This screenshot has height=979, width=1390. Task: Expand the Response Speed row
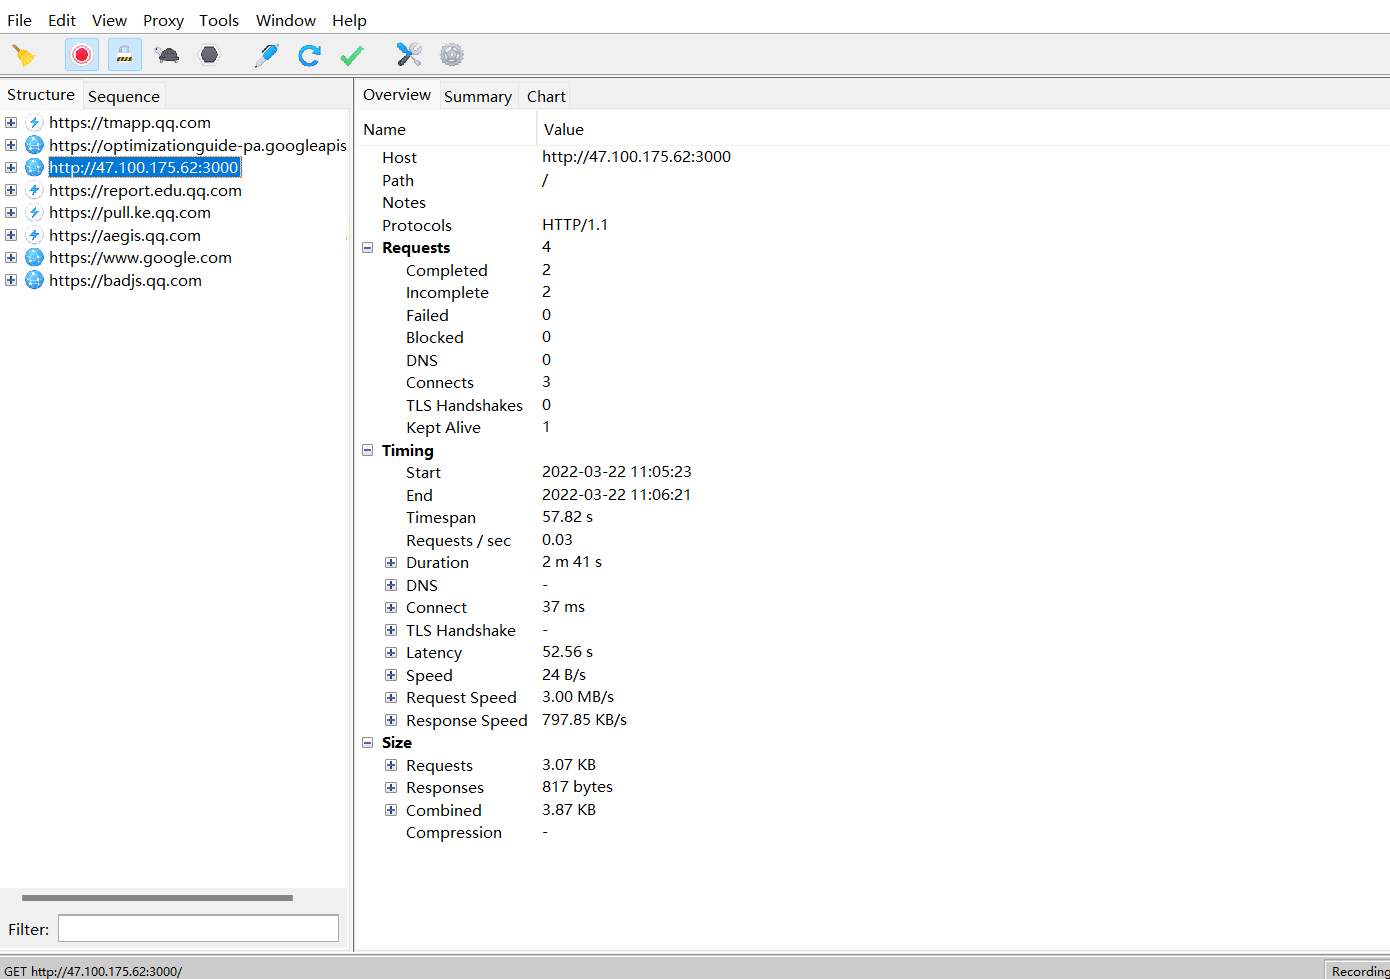click(391, 720)
